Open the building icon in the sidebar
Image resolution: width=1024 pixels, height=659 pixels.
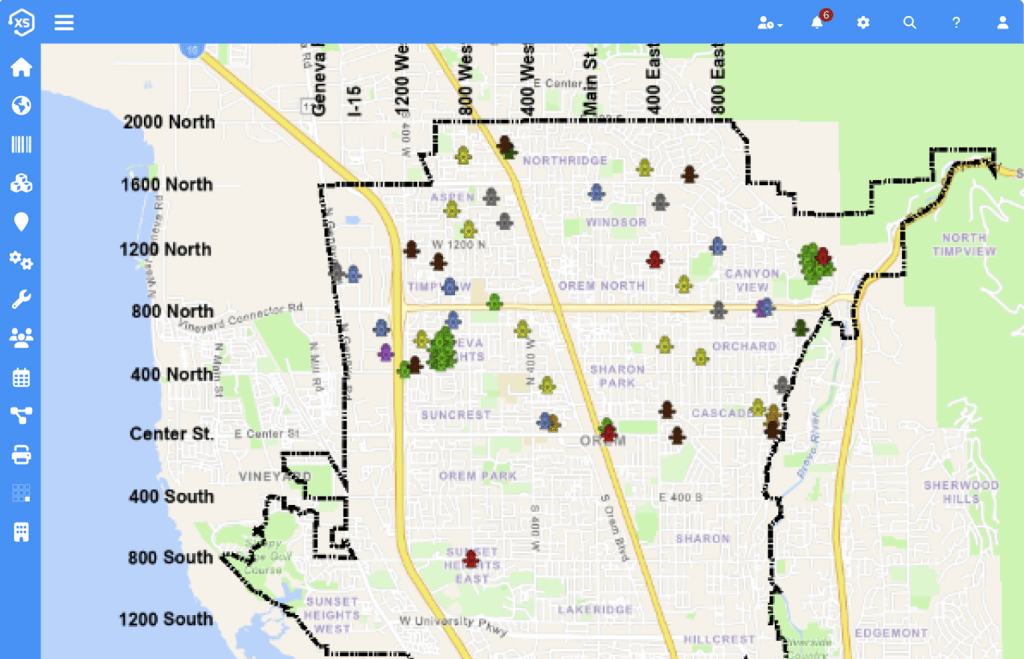point(21,532)
